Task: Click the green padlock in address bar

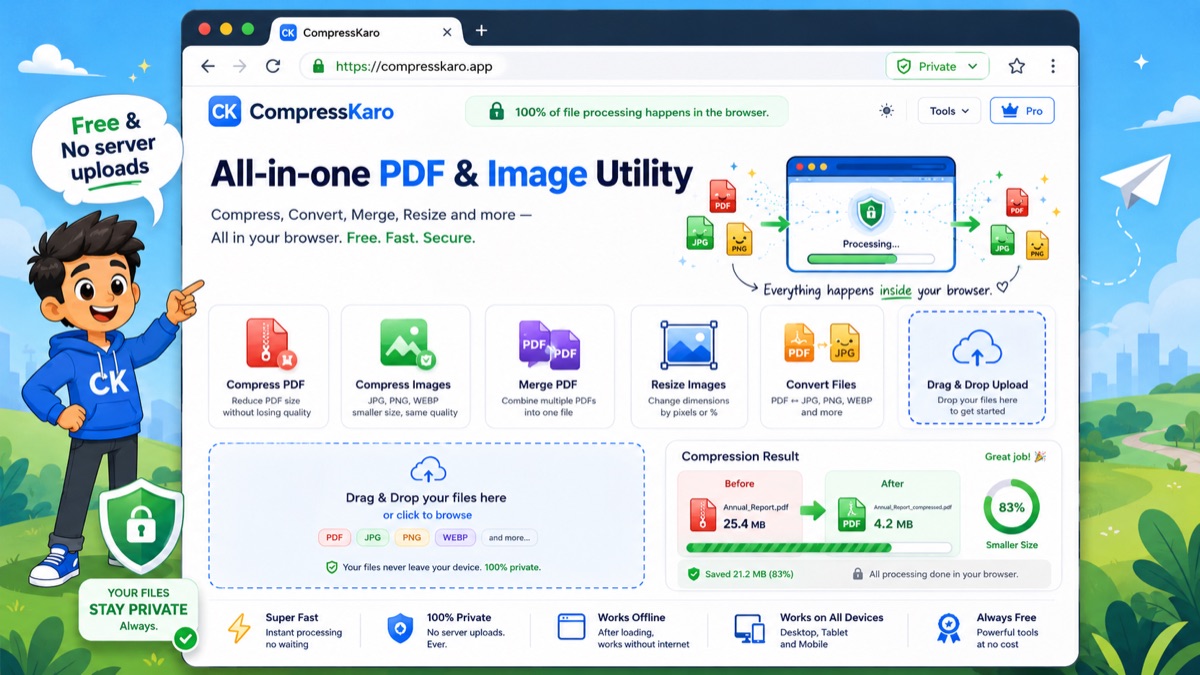Action: pos(318,66)
